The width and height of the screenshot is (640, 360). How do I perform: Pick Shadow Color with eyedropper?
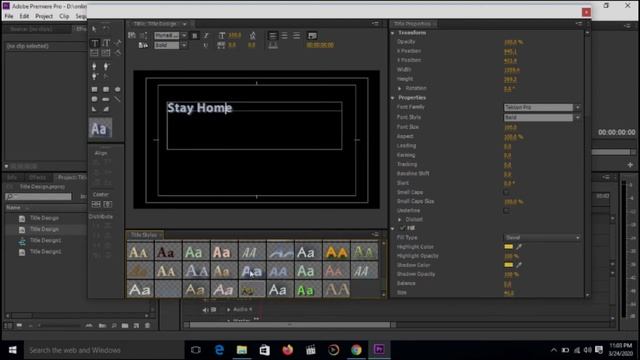point(519,265)
